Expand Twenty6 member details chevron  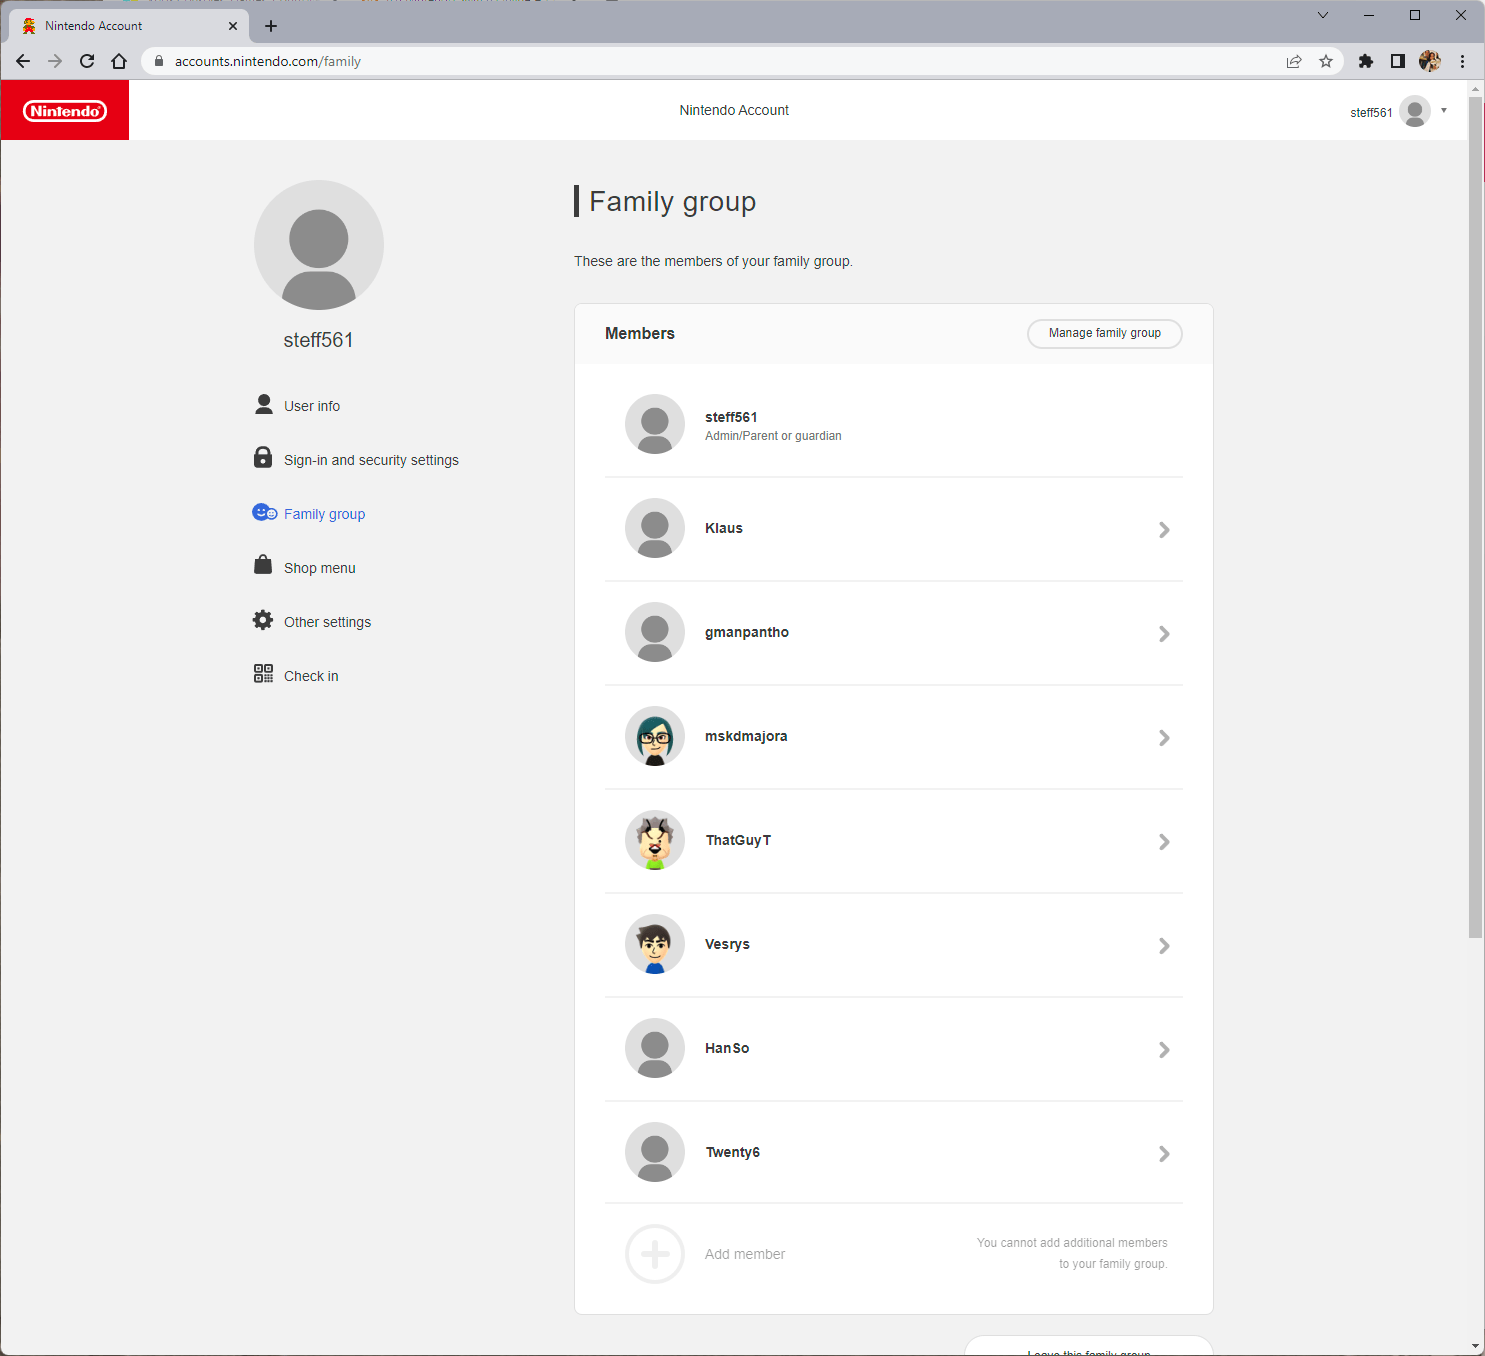[1164, 1154]
